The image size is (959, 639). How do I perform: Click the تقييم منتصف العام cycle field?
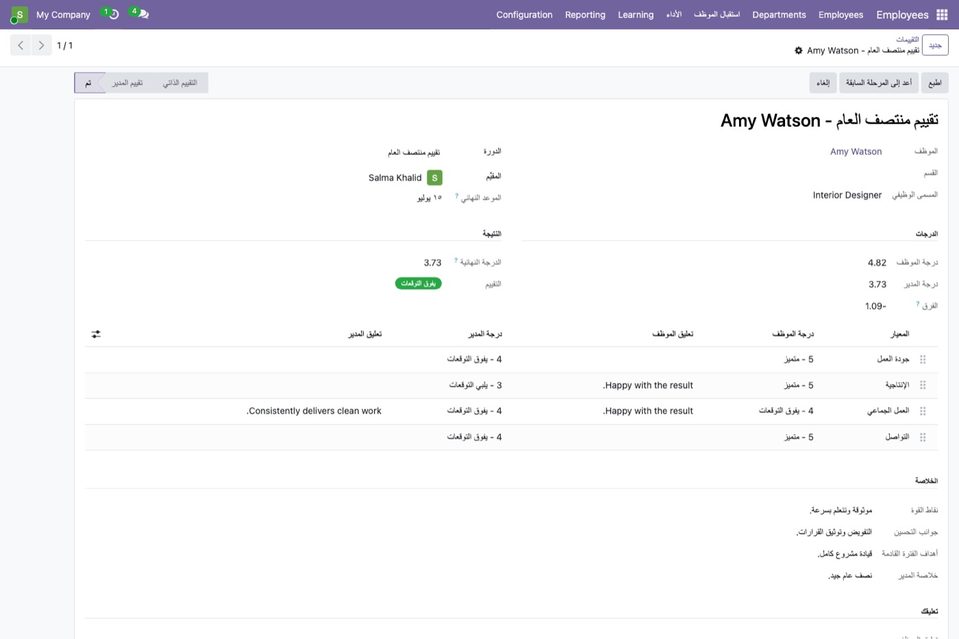[x=414, y=152]
